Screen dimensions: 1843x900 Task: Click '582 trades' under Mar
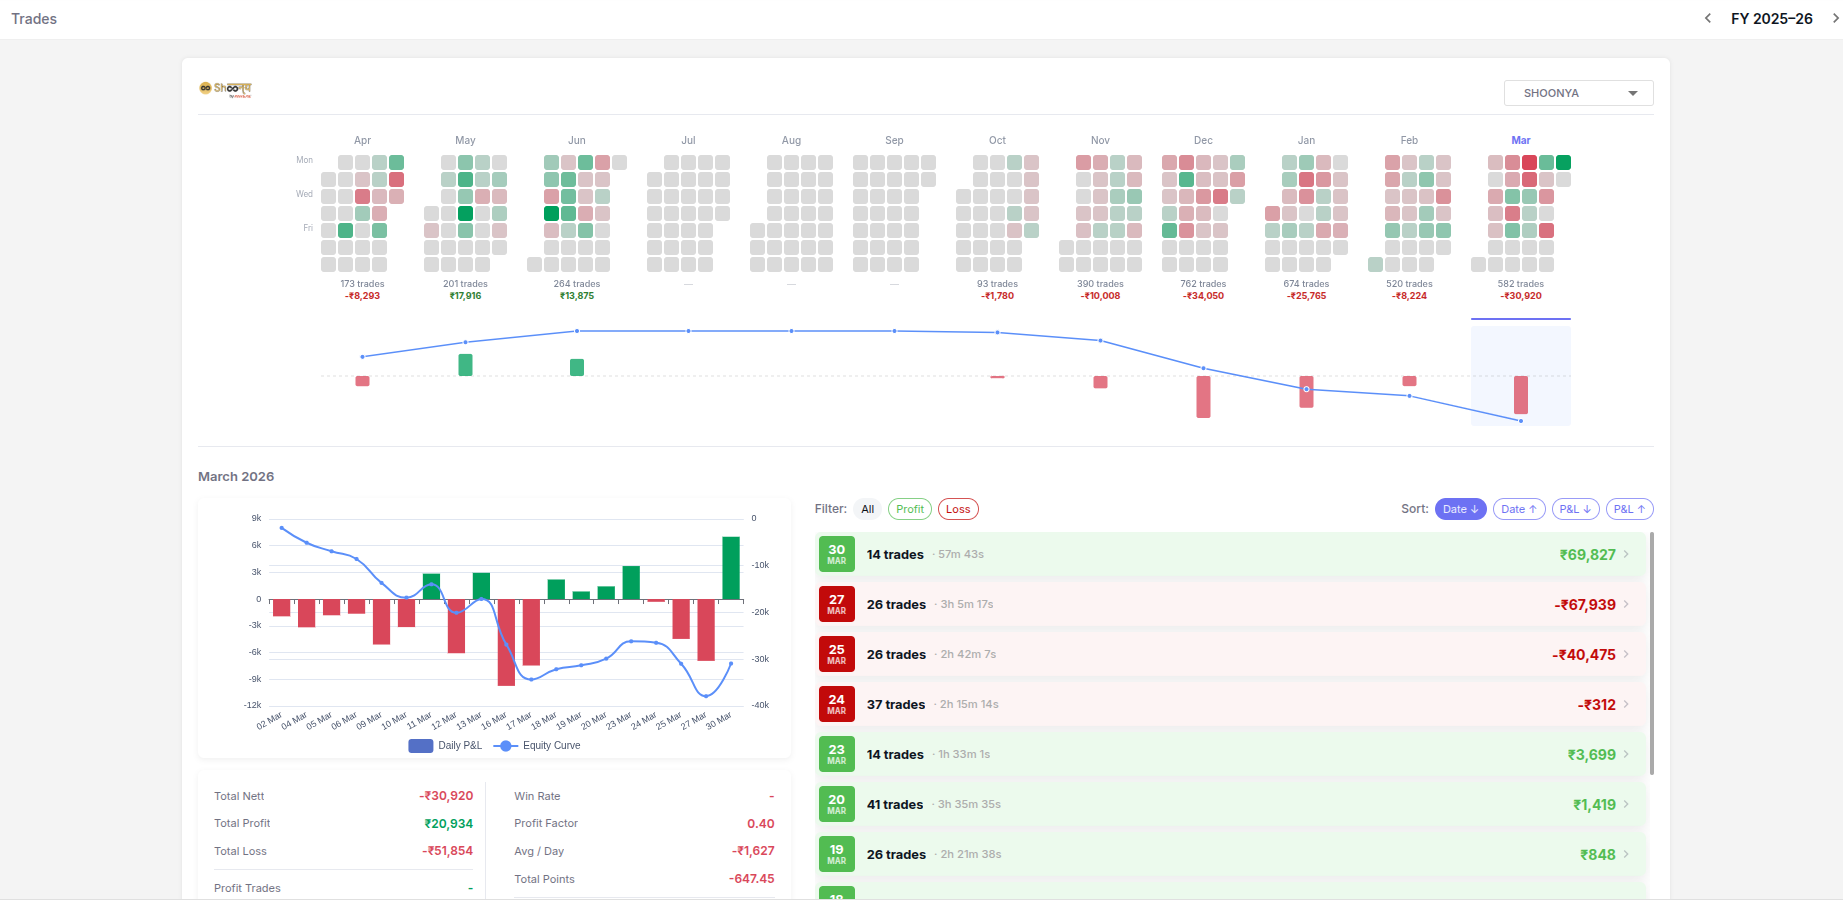[1521, 284]
